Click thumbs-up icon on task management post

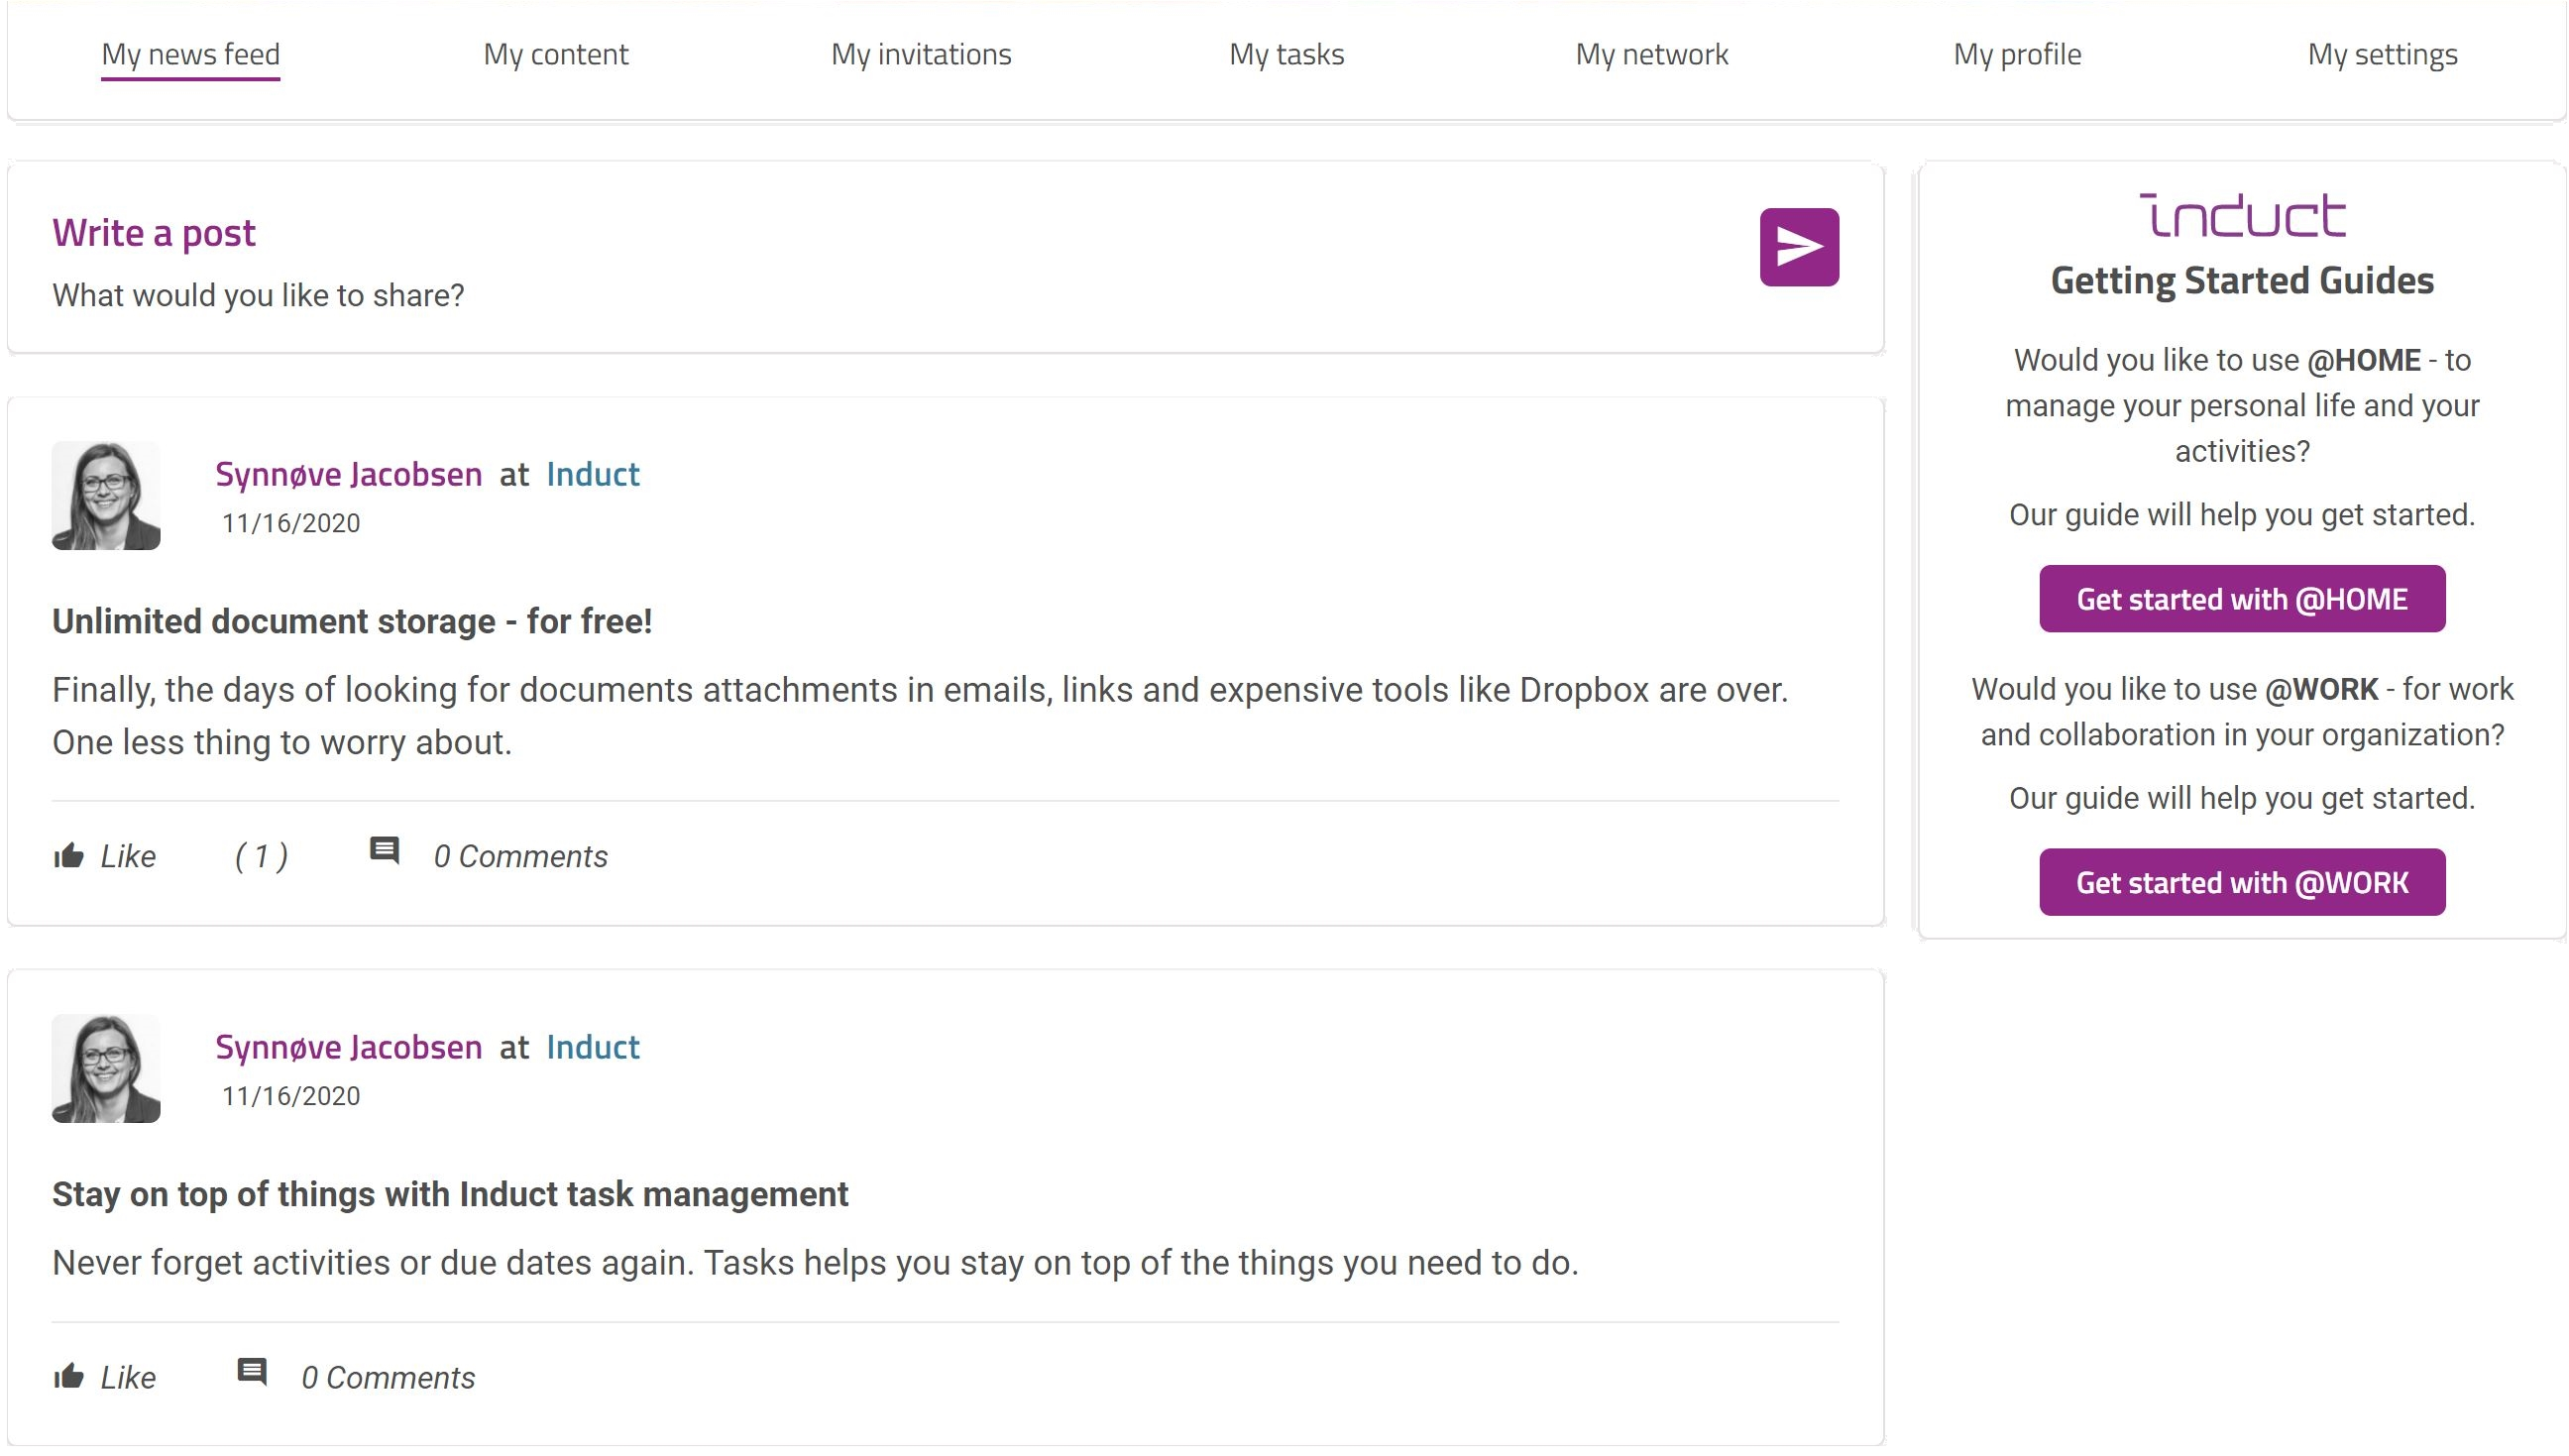[68, 1377]
